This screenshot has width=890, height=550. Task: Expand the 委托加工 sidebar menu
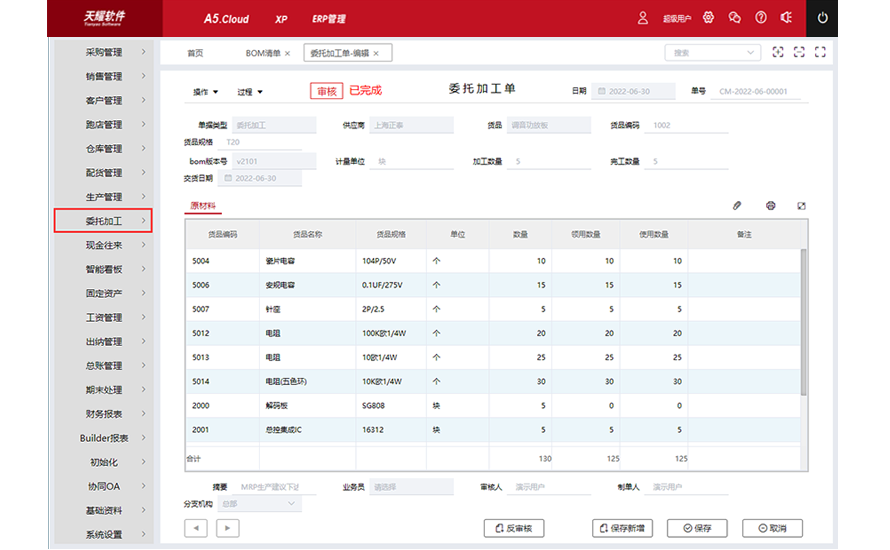(103, 221)
